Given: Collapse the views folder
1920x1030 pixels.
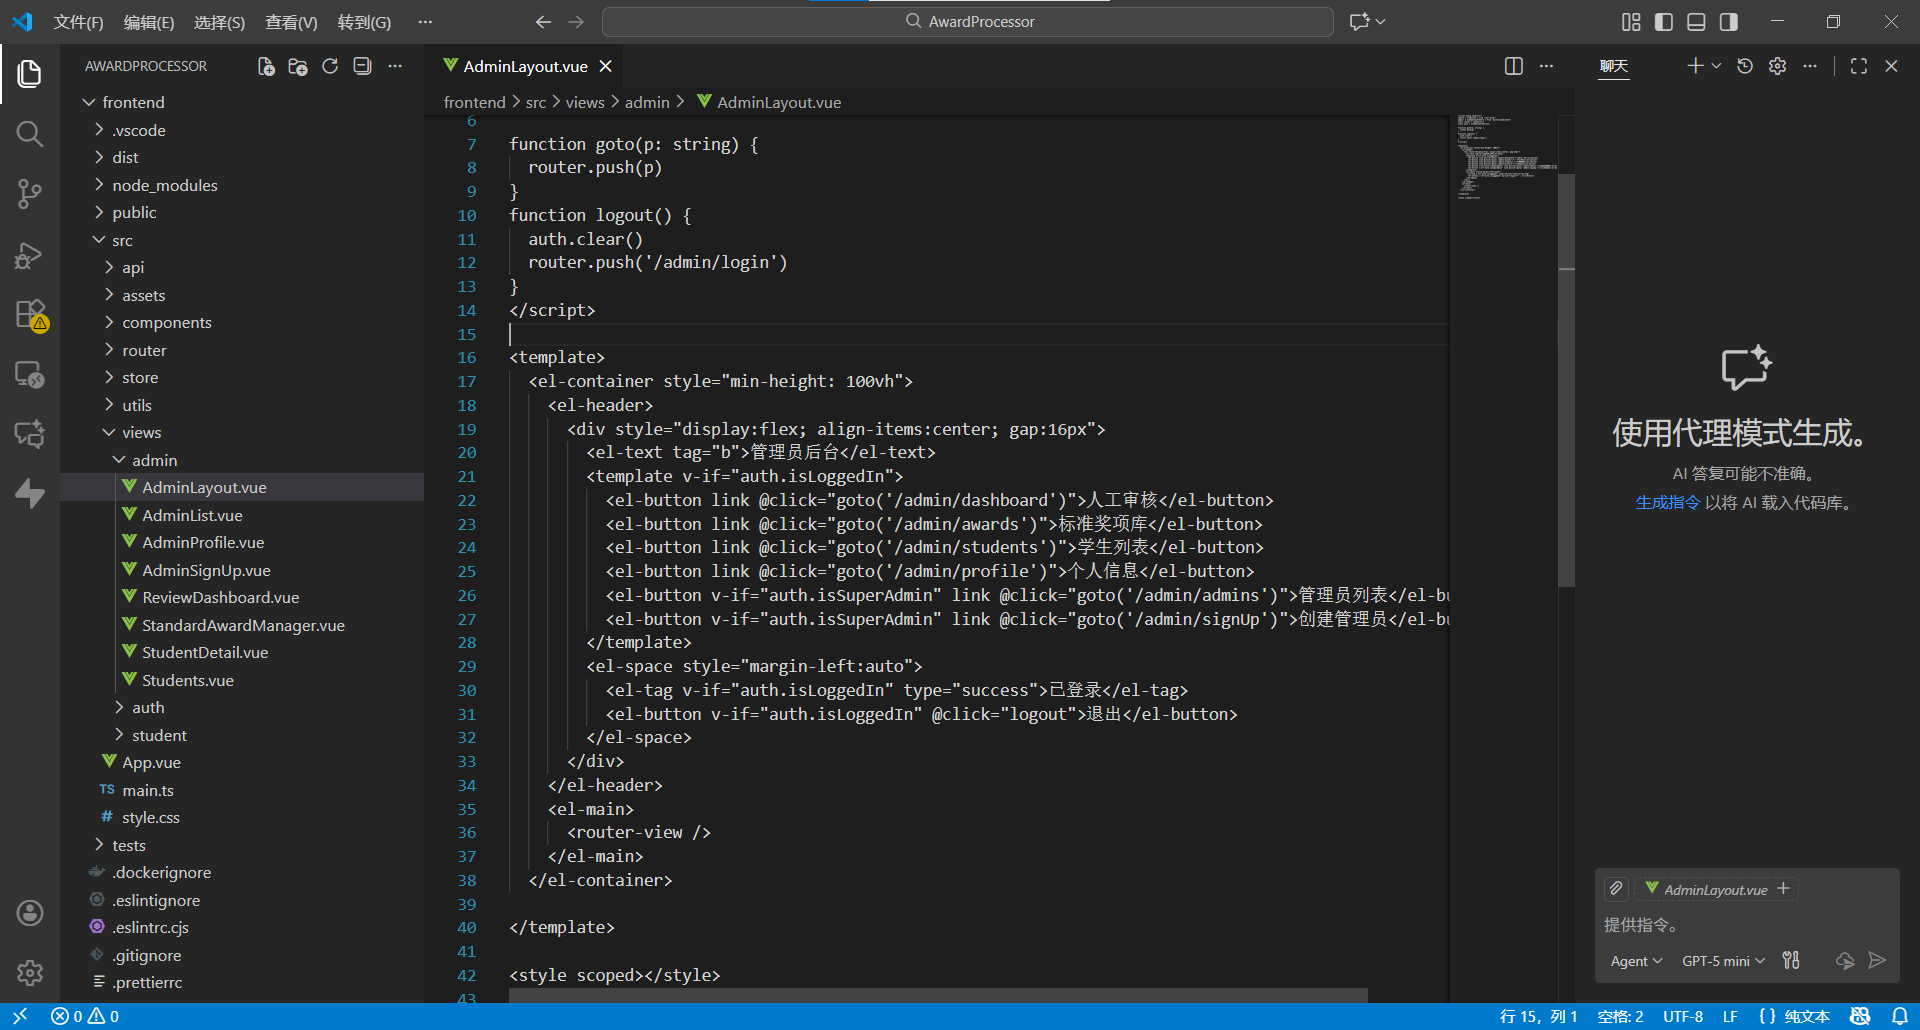Looking at the screenshot, I should click(109, 432).
